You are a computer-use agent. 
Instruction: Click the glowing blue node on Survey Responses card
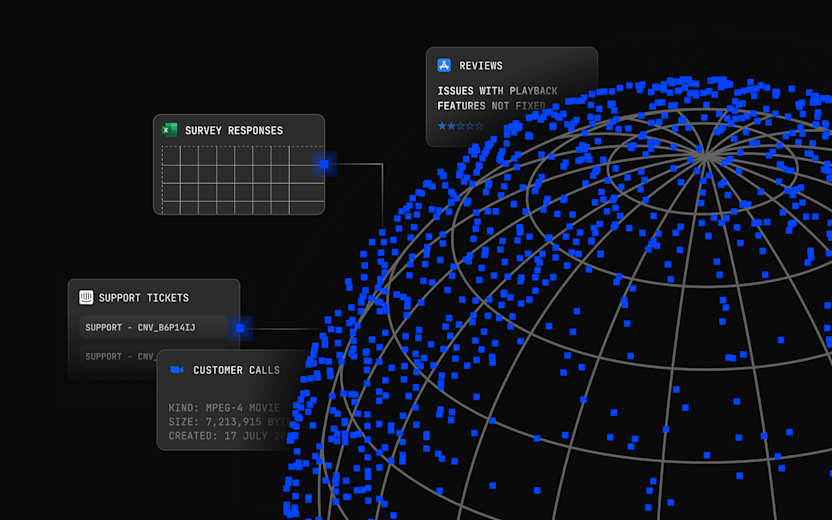pyautogui.click(x=324, y=164)
